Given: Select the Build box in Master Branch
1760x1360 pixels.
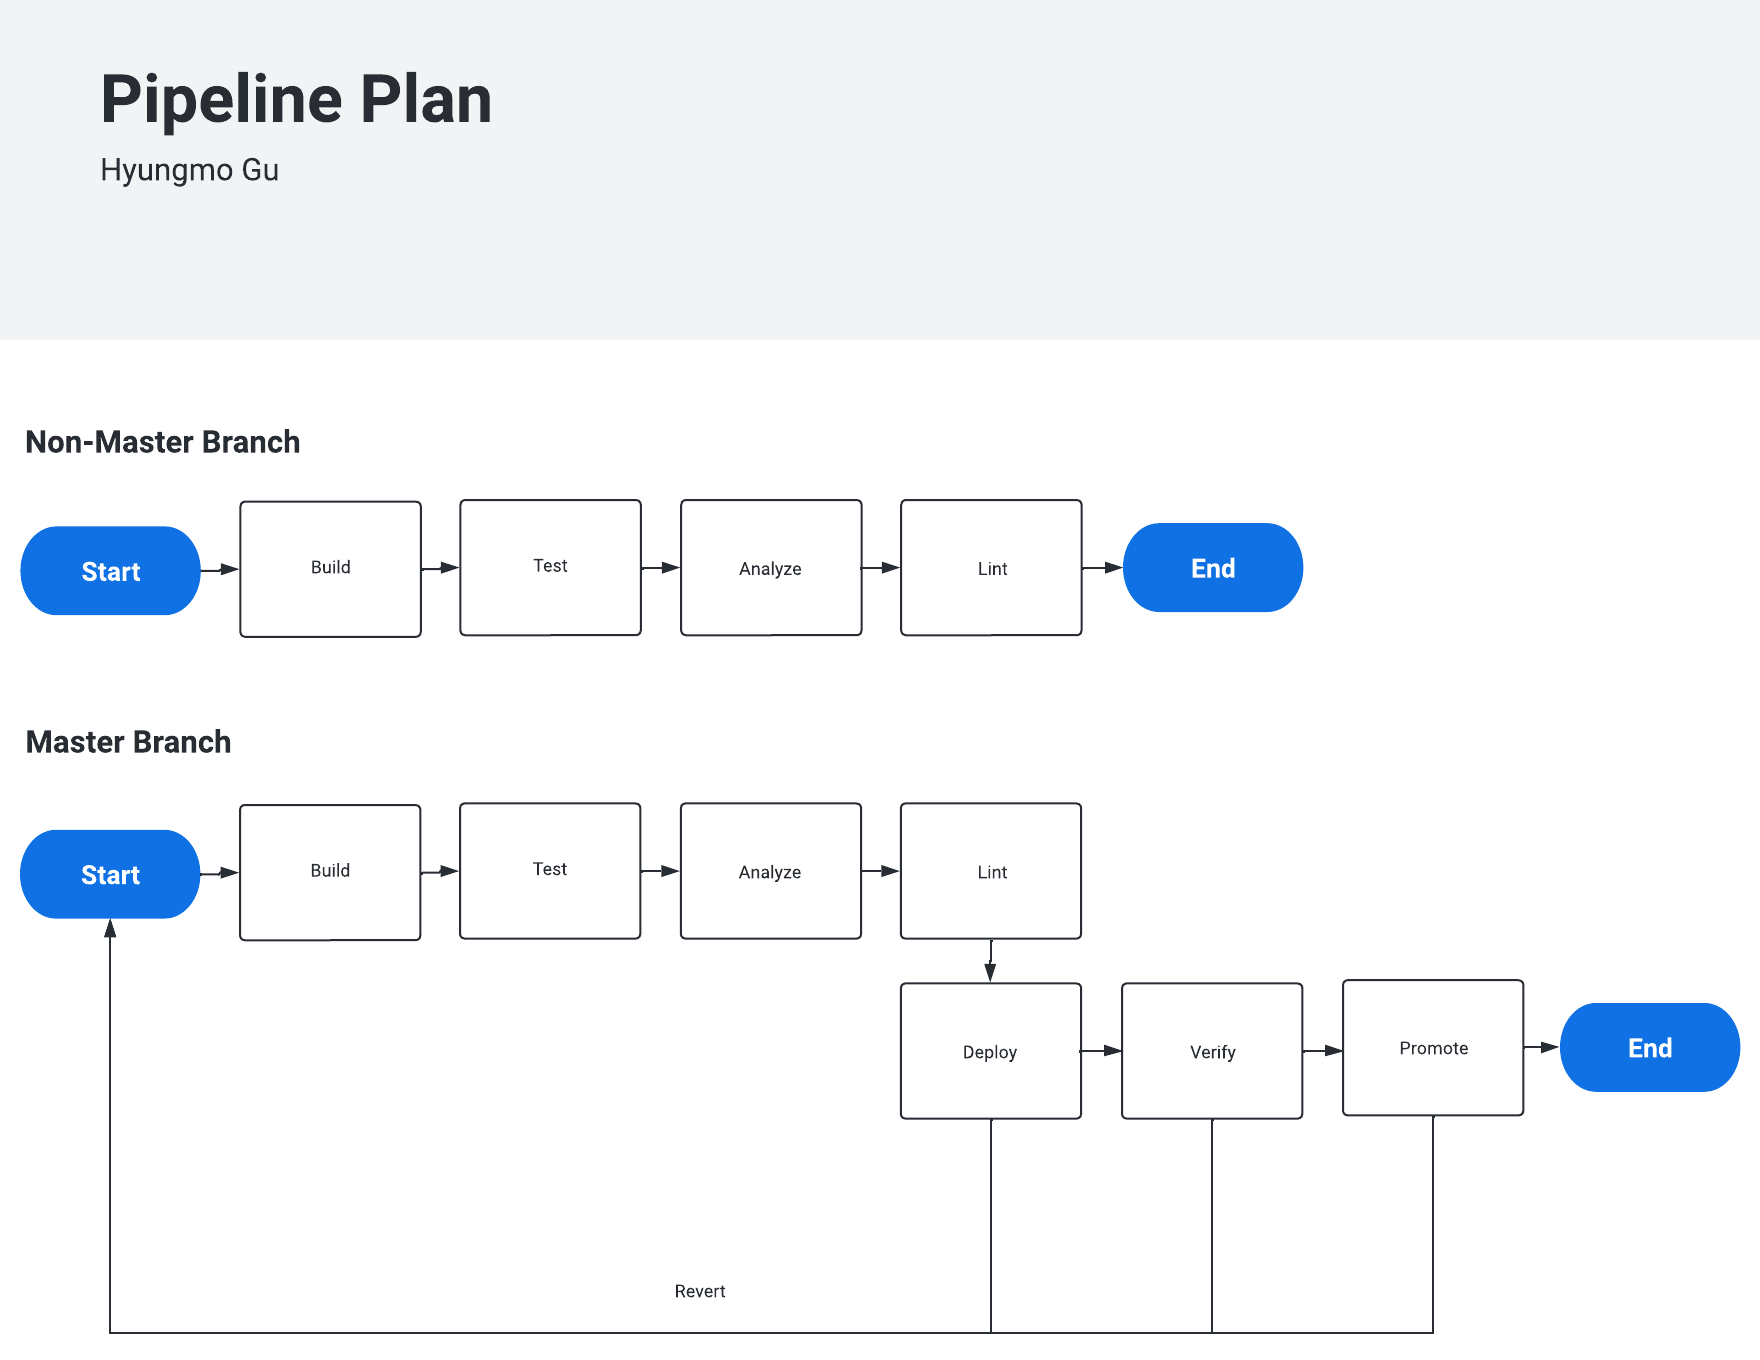Looking at the screenshot, I should point(330,871).
